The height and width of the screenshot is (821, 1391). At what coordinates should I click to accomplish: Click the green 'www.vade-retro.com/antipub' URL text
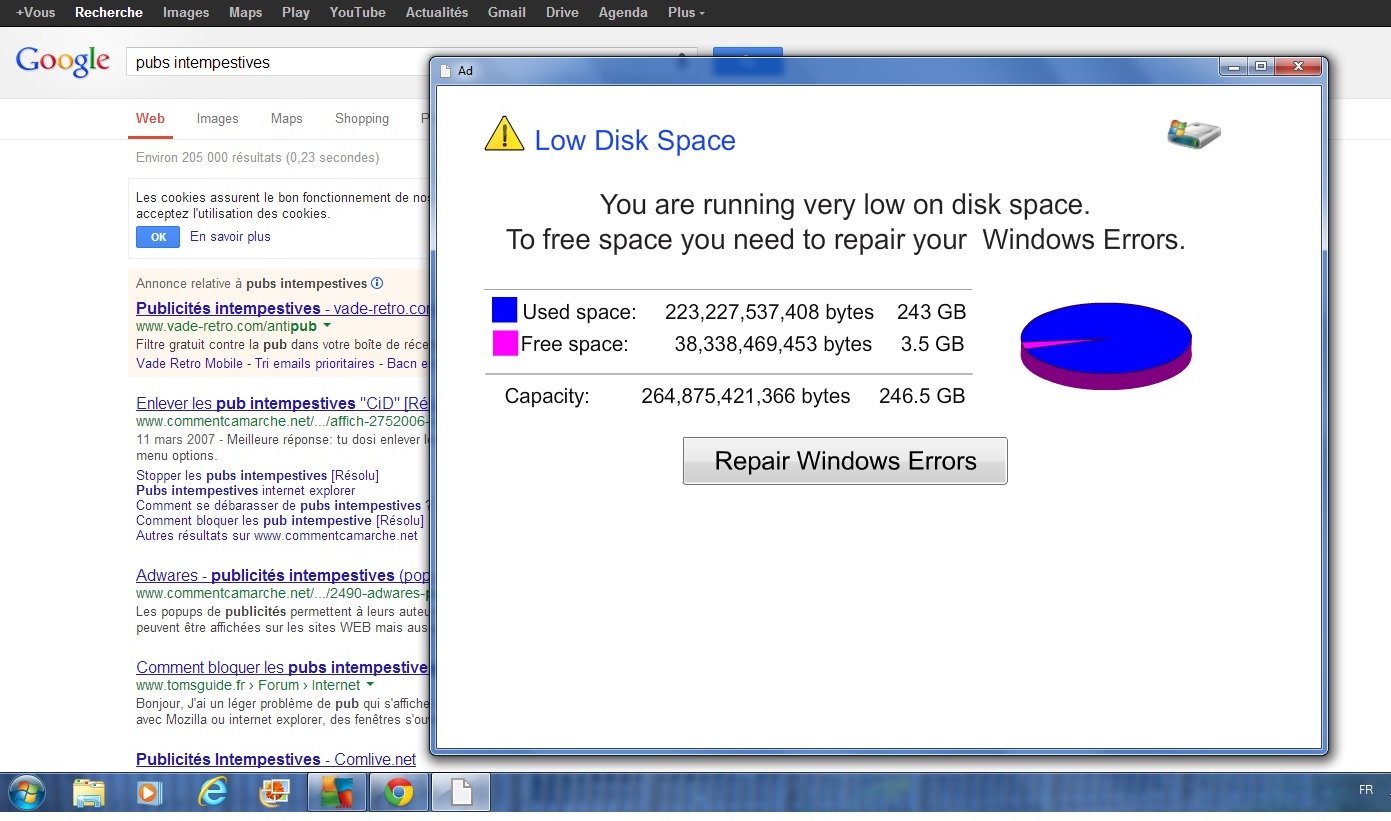[226, 327]
